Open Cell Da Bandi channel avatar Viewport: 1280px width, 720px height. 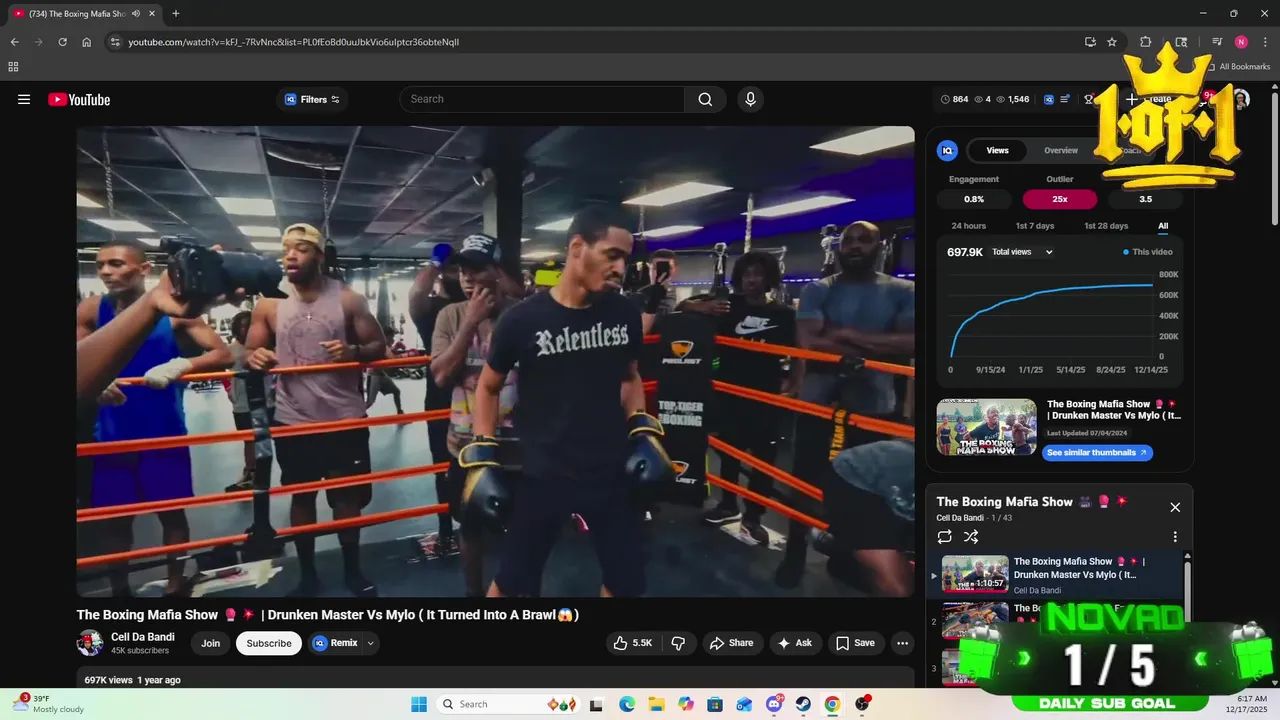click(x=90, y=643)
